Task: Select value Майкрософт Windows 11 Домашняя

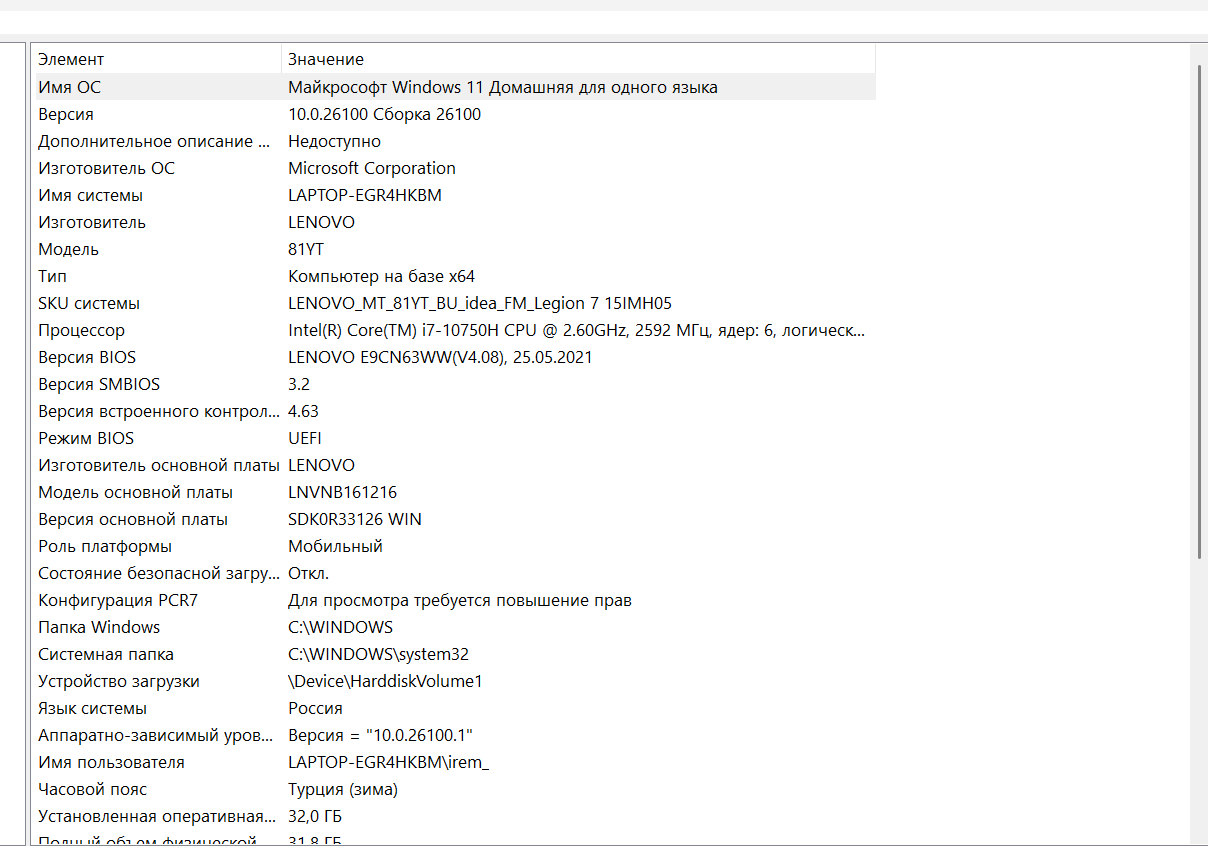Action: pos(503,87)
